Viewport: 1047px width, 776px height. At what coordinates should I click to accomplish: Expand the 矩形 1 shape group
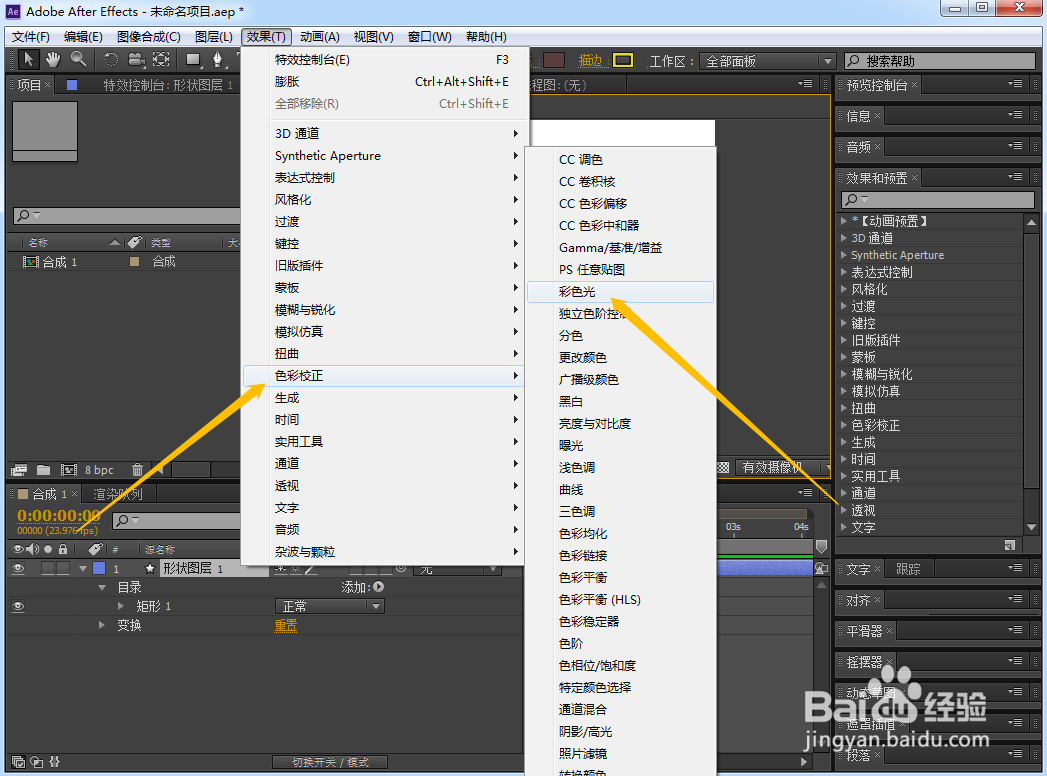click(x=121, y=606)
